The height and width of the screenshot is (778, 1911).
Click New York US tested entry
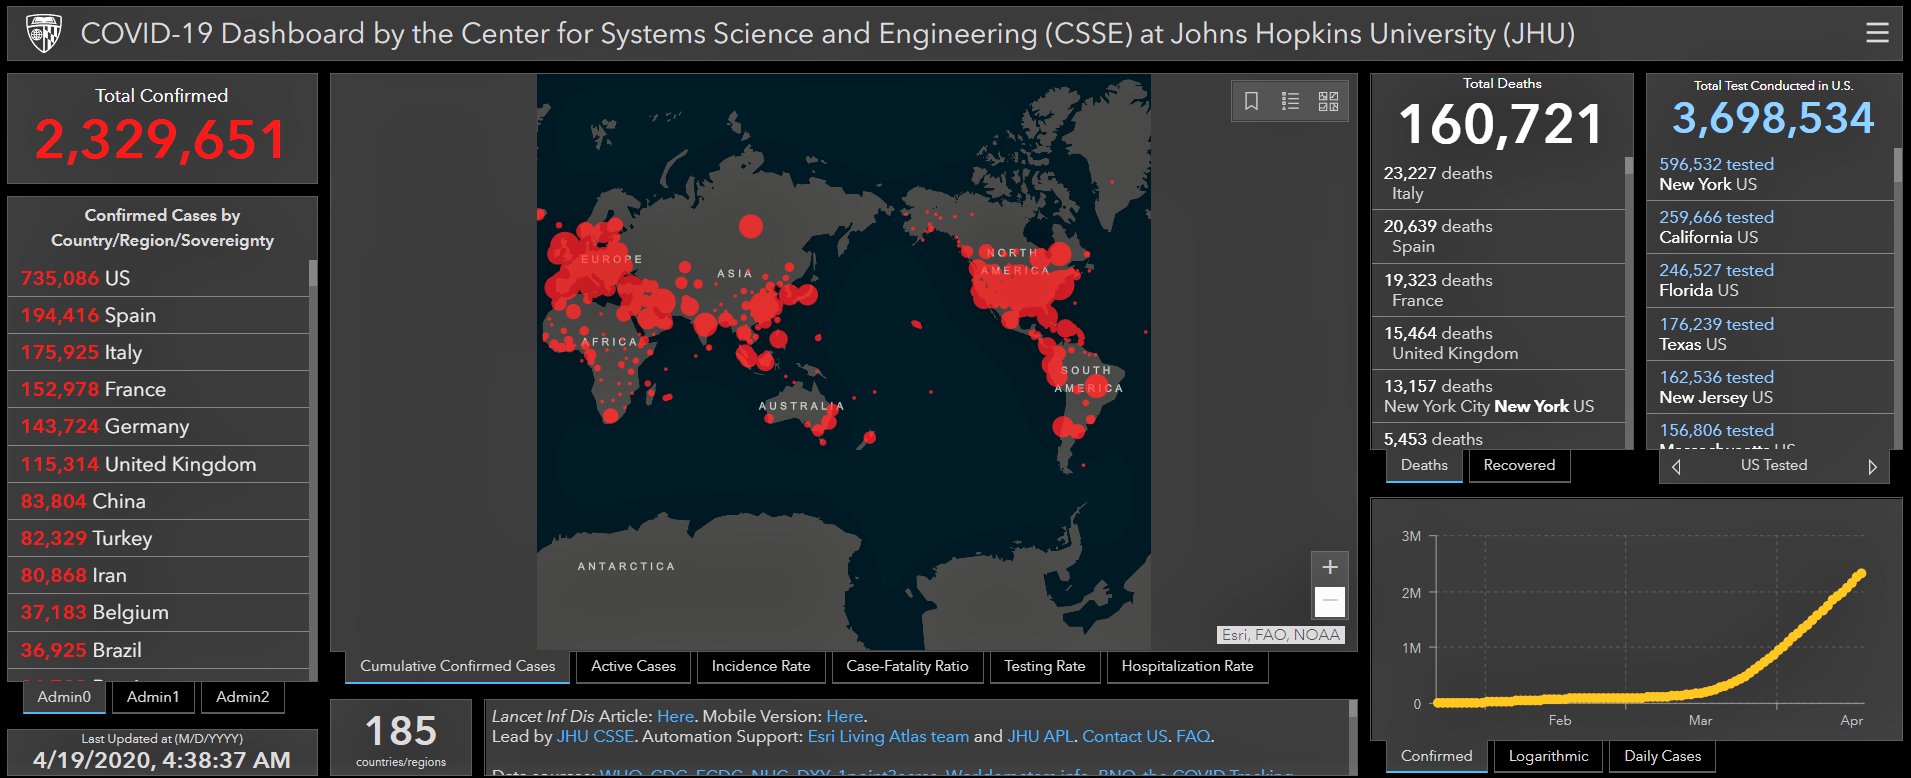pyautogui.click(x=1770, y=174)
